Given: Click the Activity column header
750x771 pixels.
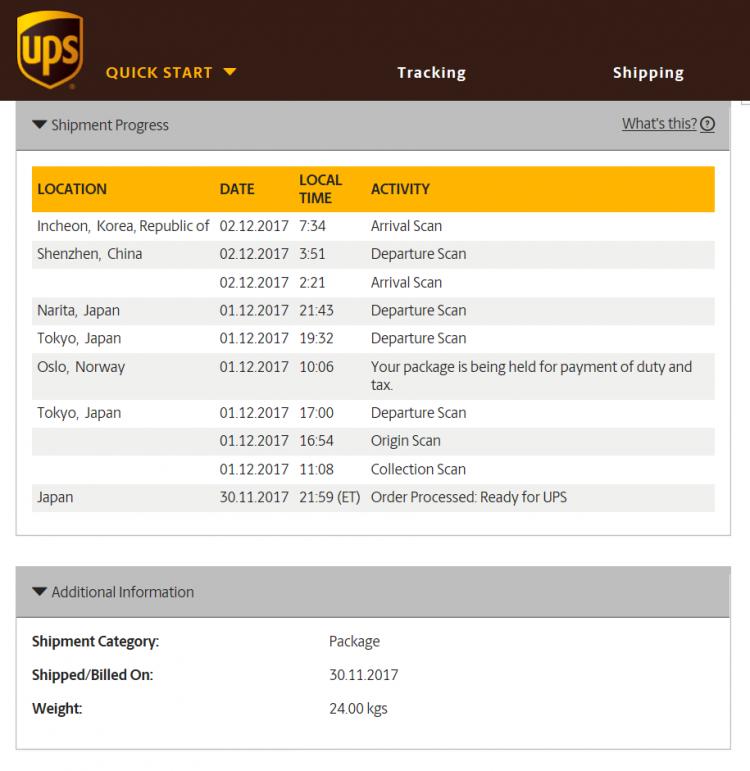Looking at the screenshot, I should pyautogui.click(x=400, y=189).
